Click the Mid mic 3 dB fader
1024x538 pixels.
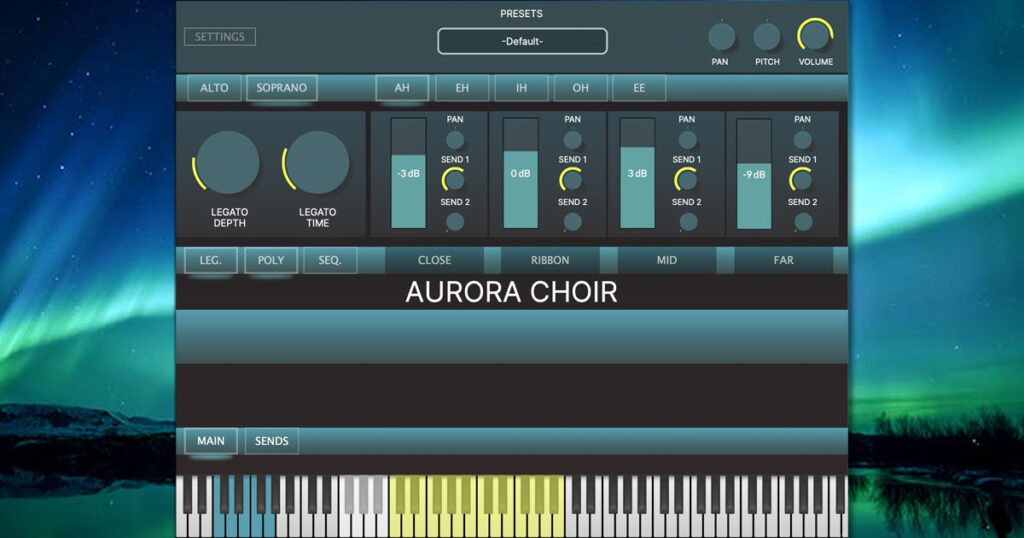[637, 173]
